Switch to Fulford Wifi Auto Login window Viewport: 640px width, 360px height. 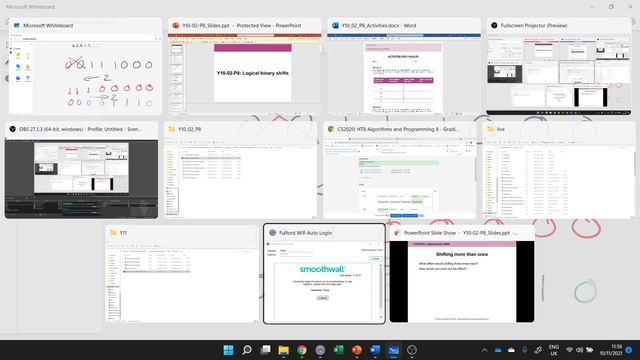coord(324,274)
